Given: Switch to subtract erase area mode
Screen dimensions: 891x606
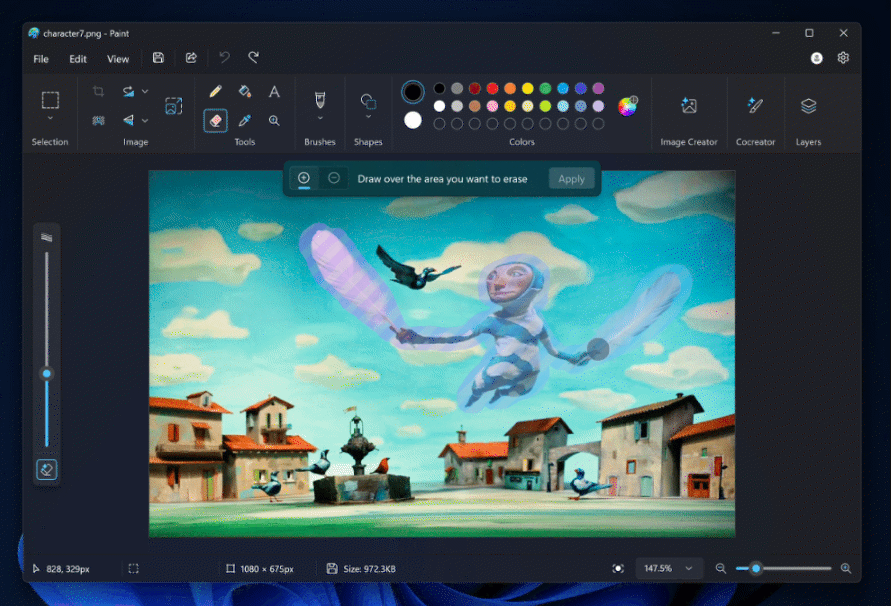Looking at the screenshot, I should point(334,178).
